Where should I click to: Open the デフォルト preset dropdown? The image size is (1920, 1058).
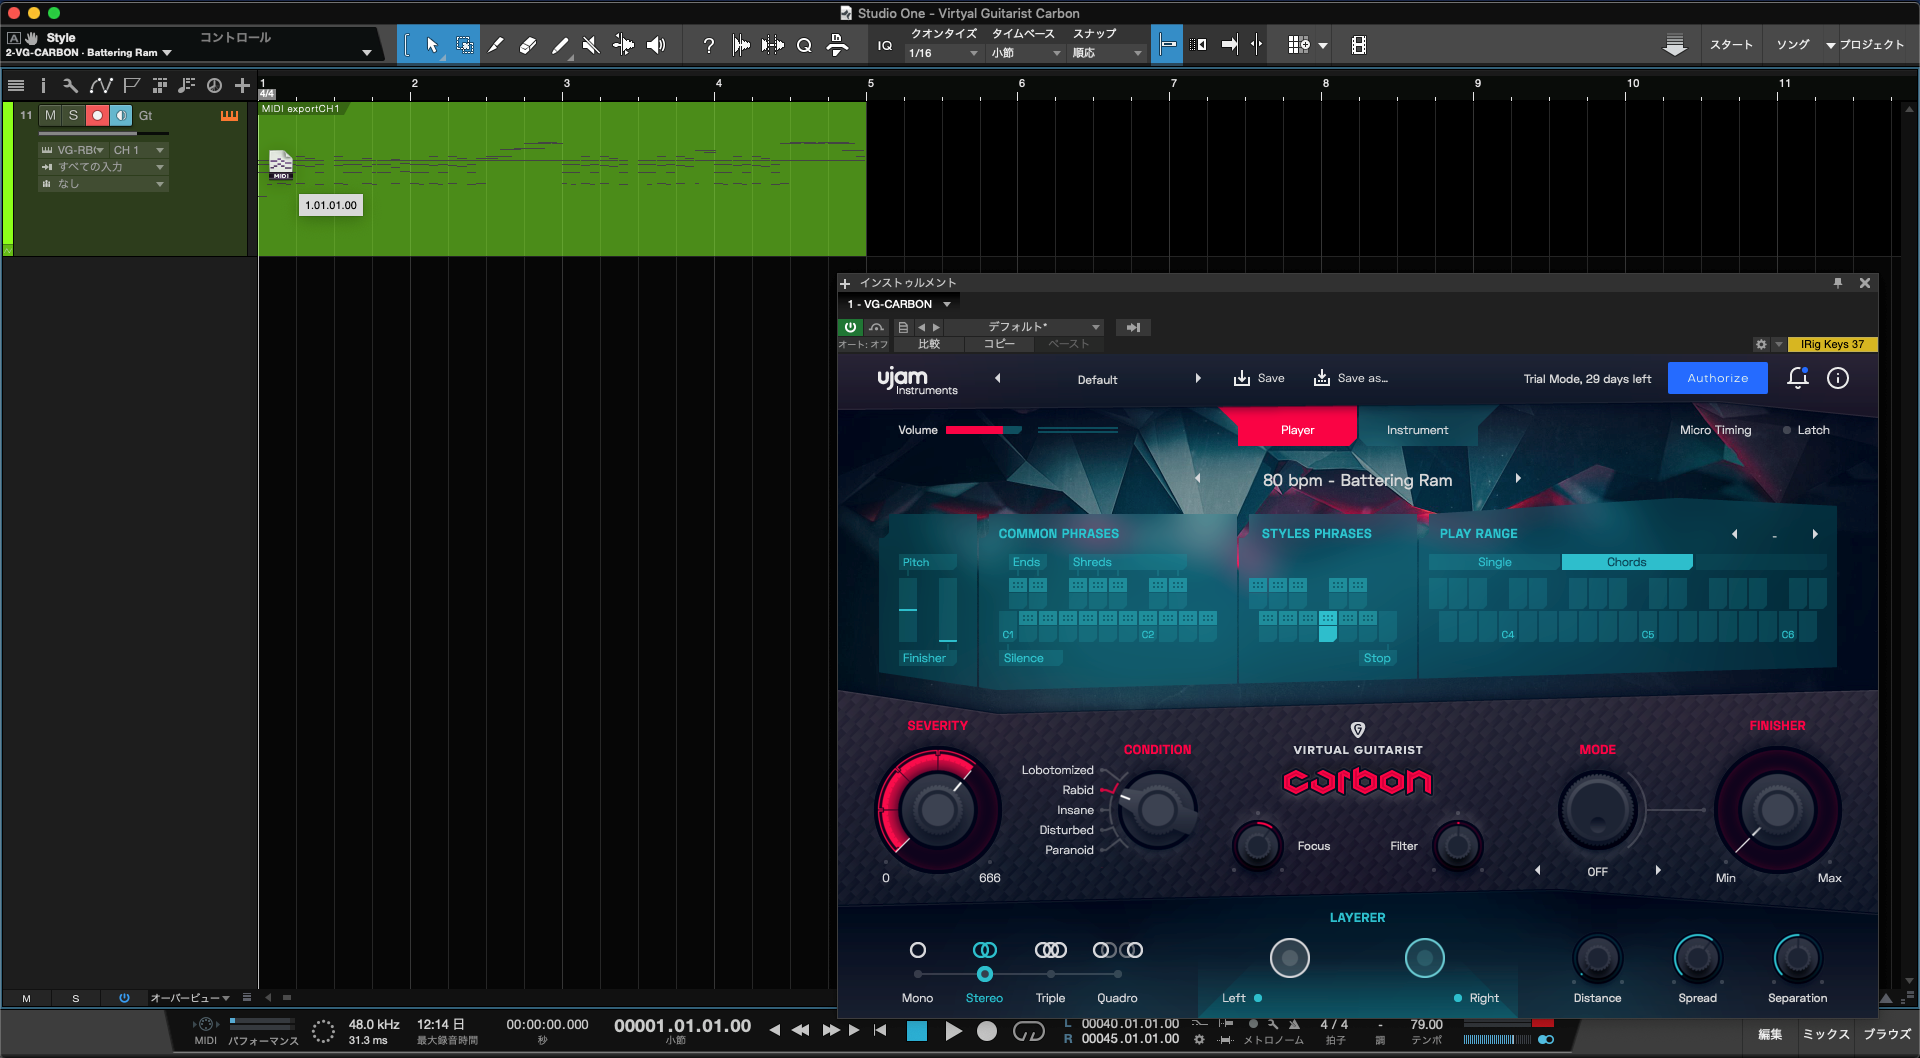coord(1024,327)
